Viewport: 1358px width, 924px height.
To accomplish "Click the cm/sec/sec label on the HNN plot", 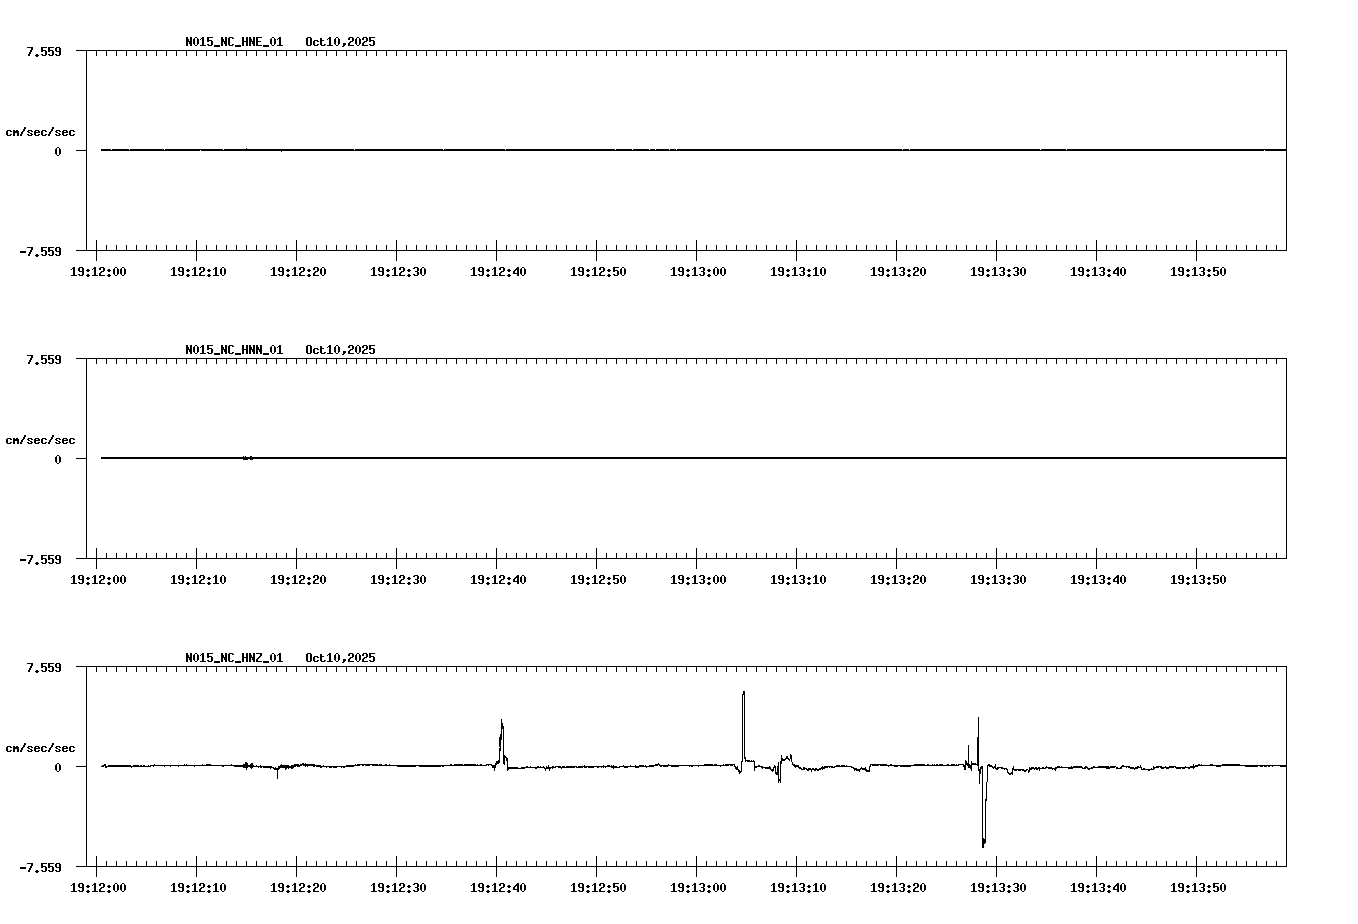I will [x=41, y=439].
